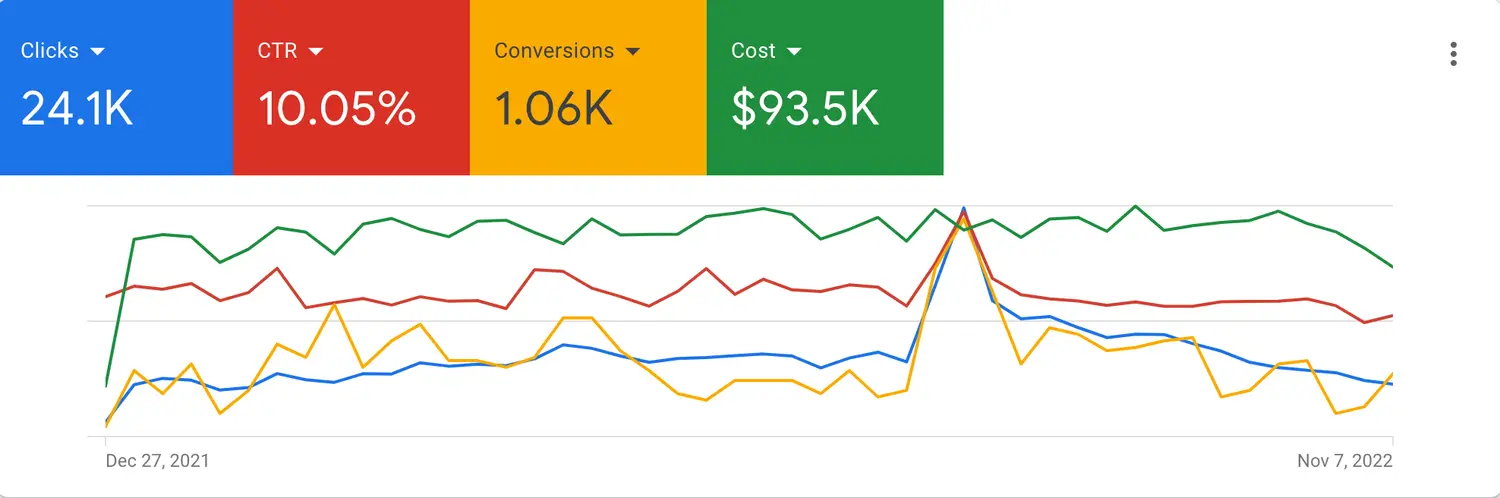Click the Nov 7, 2022 end date label
This screenshot has height=498, width=1500.
pyautogui.click(x=1344, y=461)
